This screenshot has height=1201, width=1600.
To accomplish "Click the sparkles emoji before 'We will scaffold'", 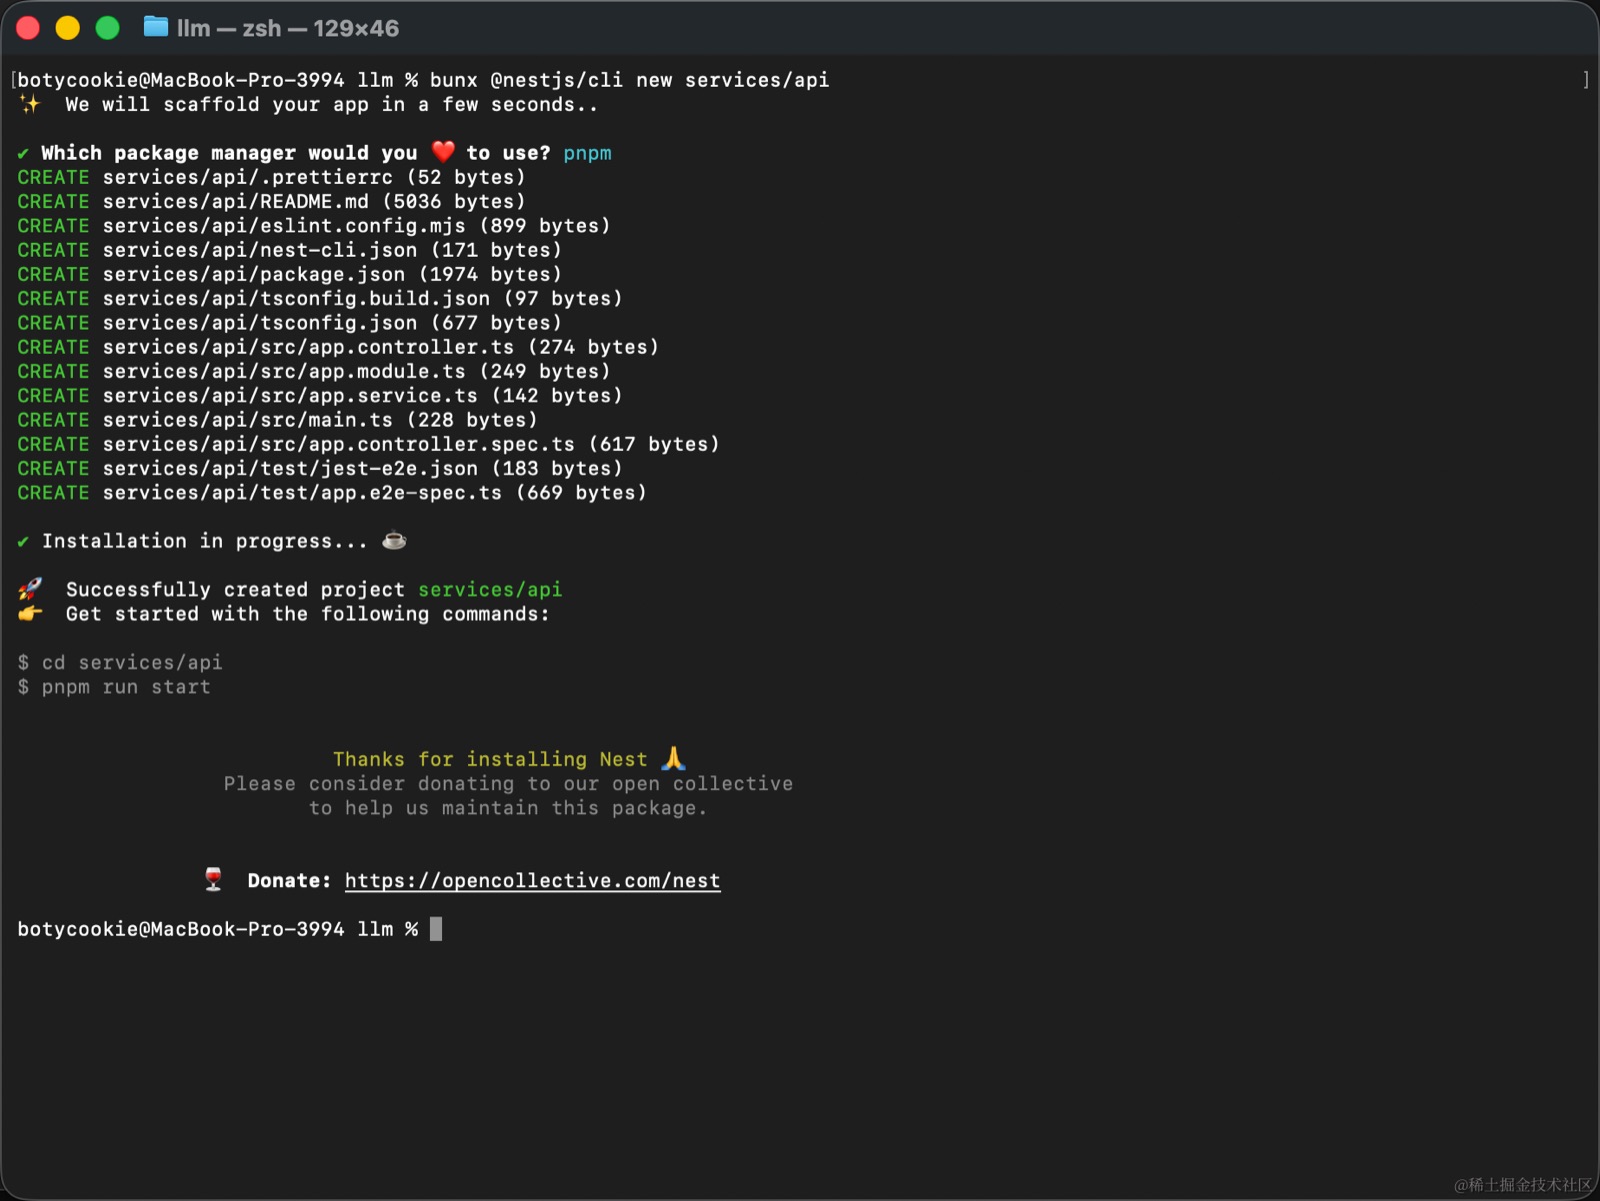I will click(x=30, y=104).
